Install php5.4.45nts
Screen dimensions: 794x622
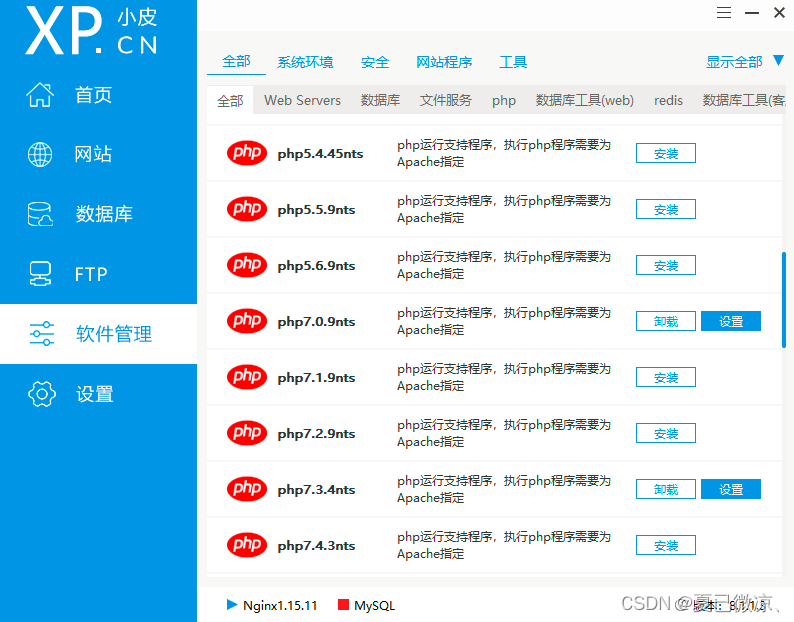(666, 153)
